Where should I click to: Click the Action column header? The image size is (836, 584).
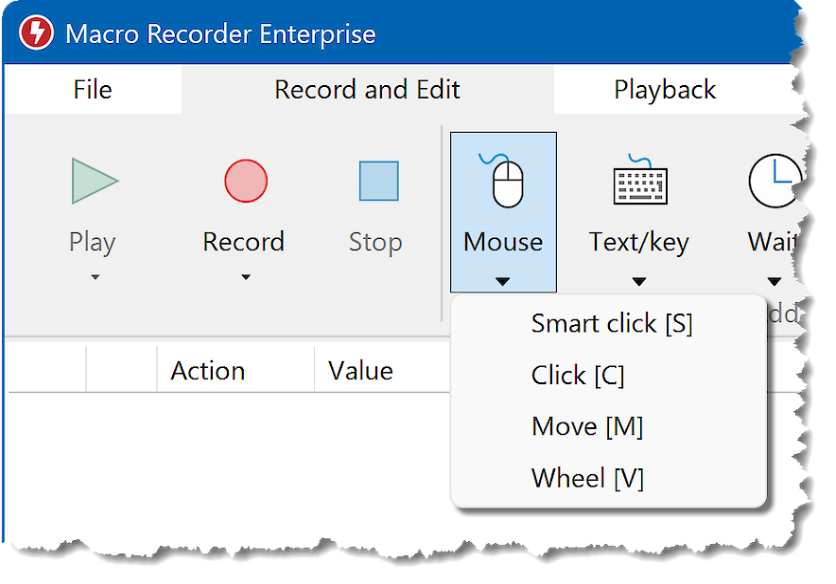235,370
